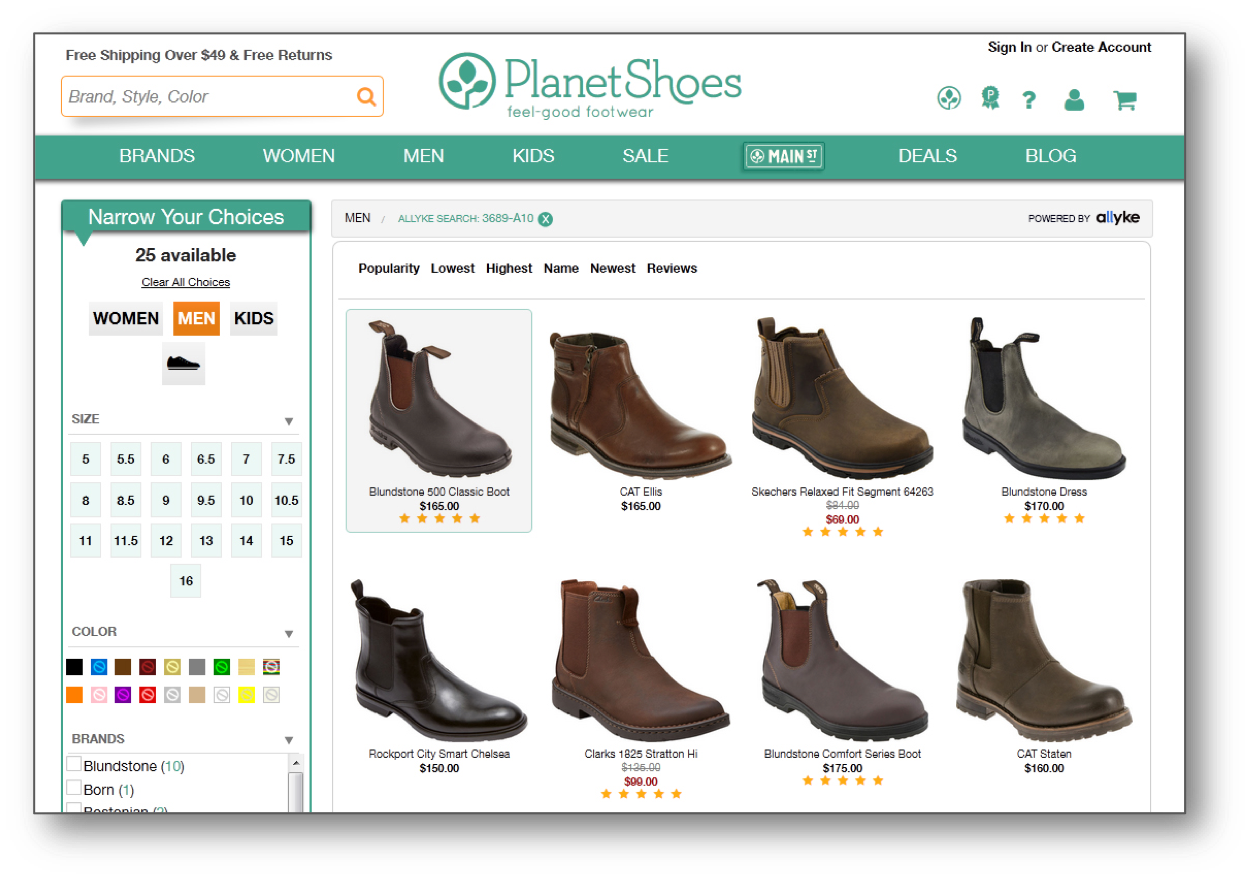
Task: Sort results by Name
Action: click(561, 269)
